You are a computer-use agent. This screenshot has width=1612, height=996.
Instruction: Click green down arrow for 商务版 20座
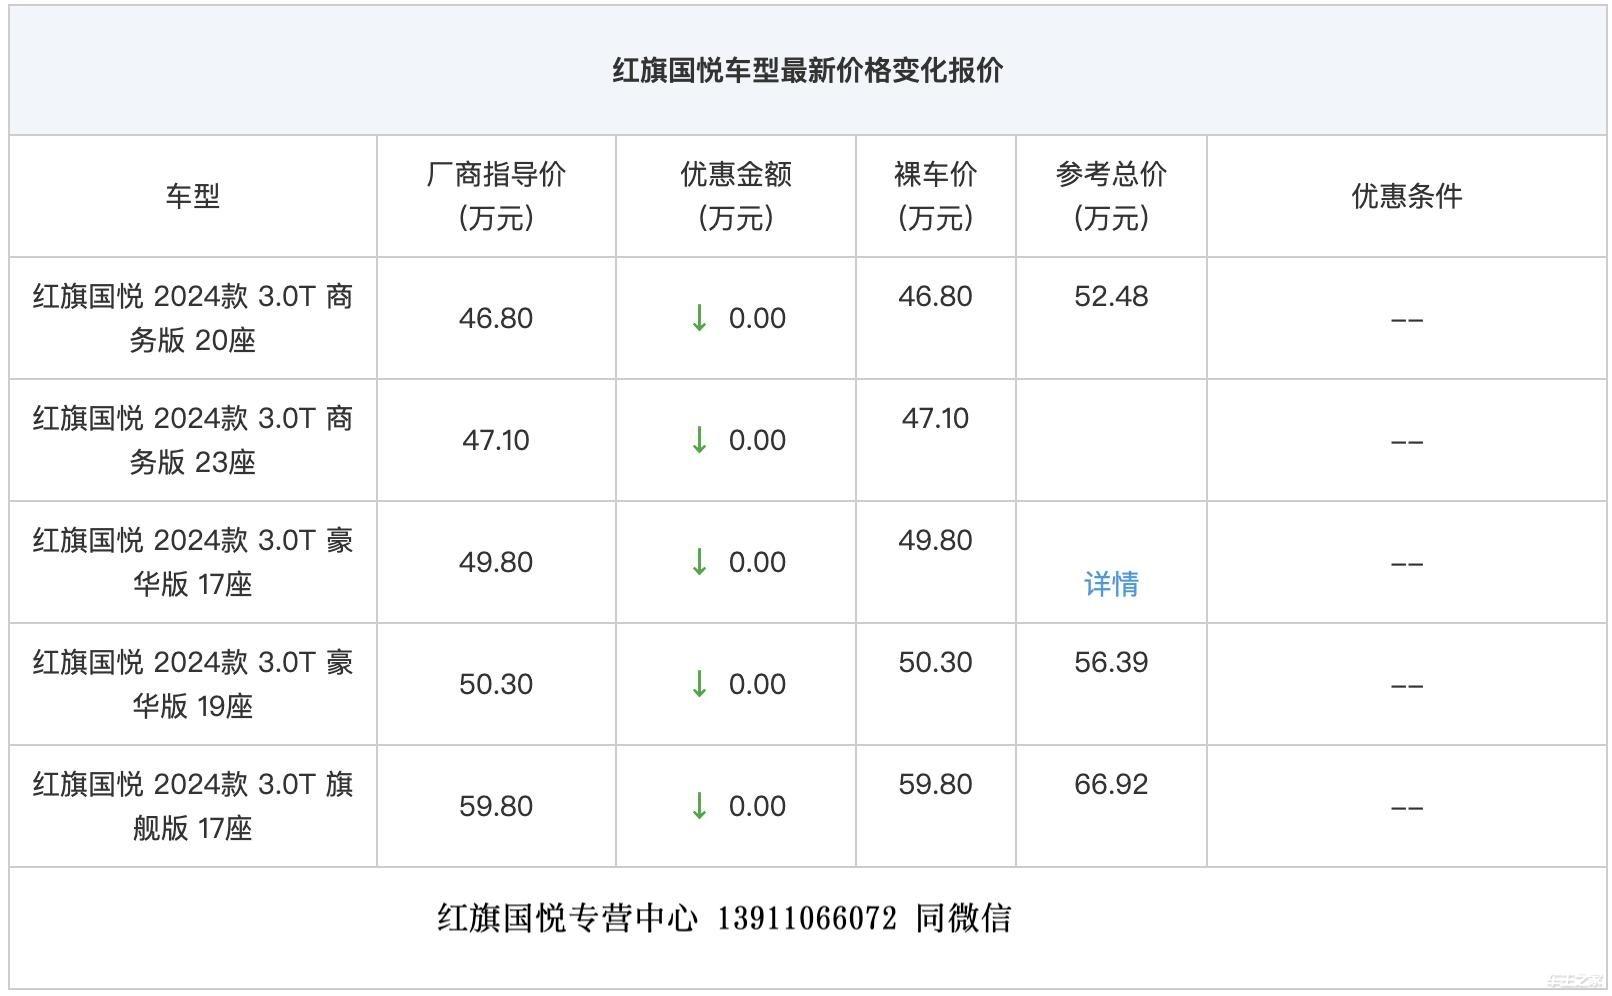tap(699, 318)
